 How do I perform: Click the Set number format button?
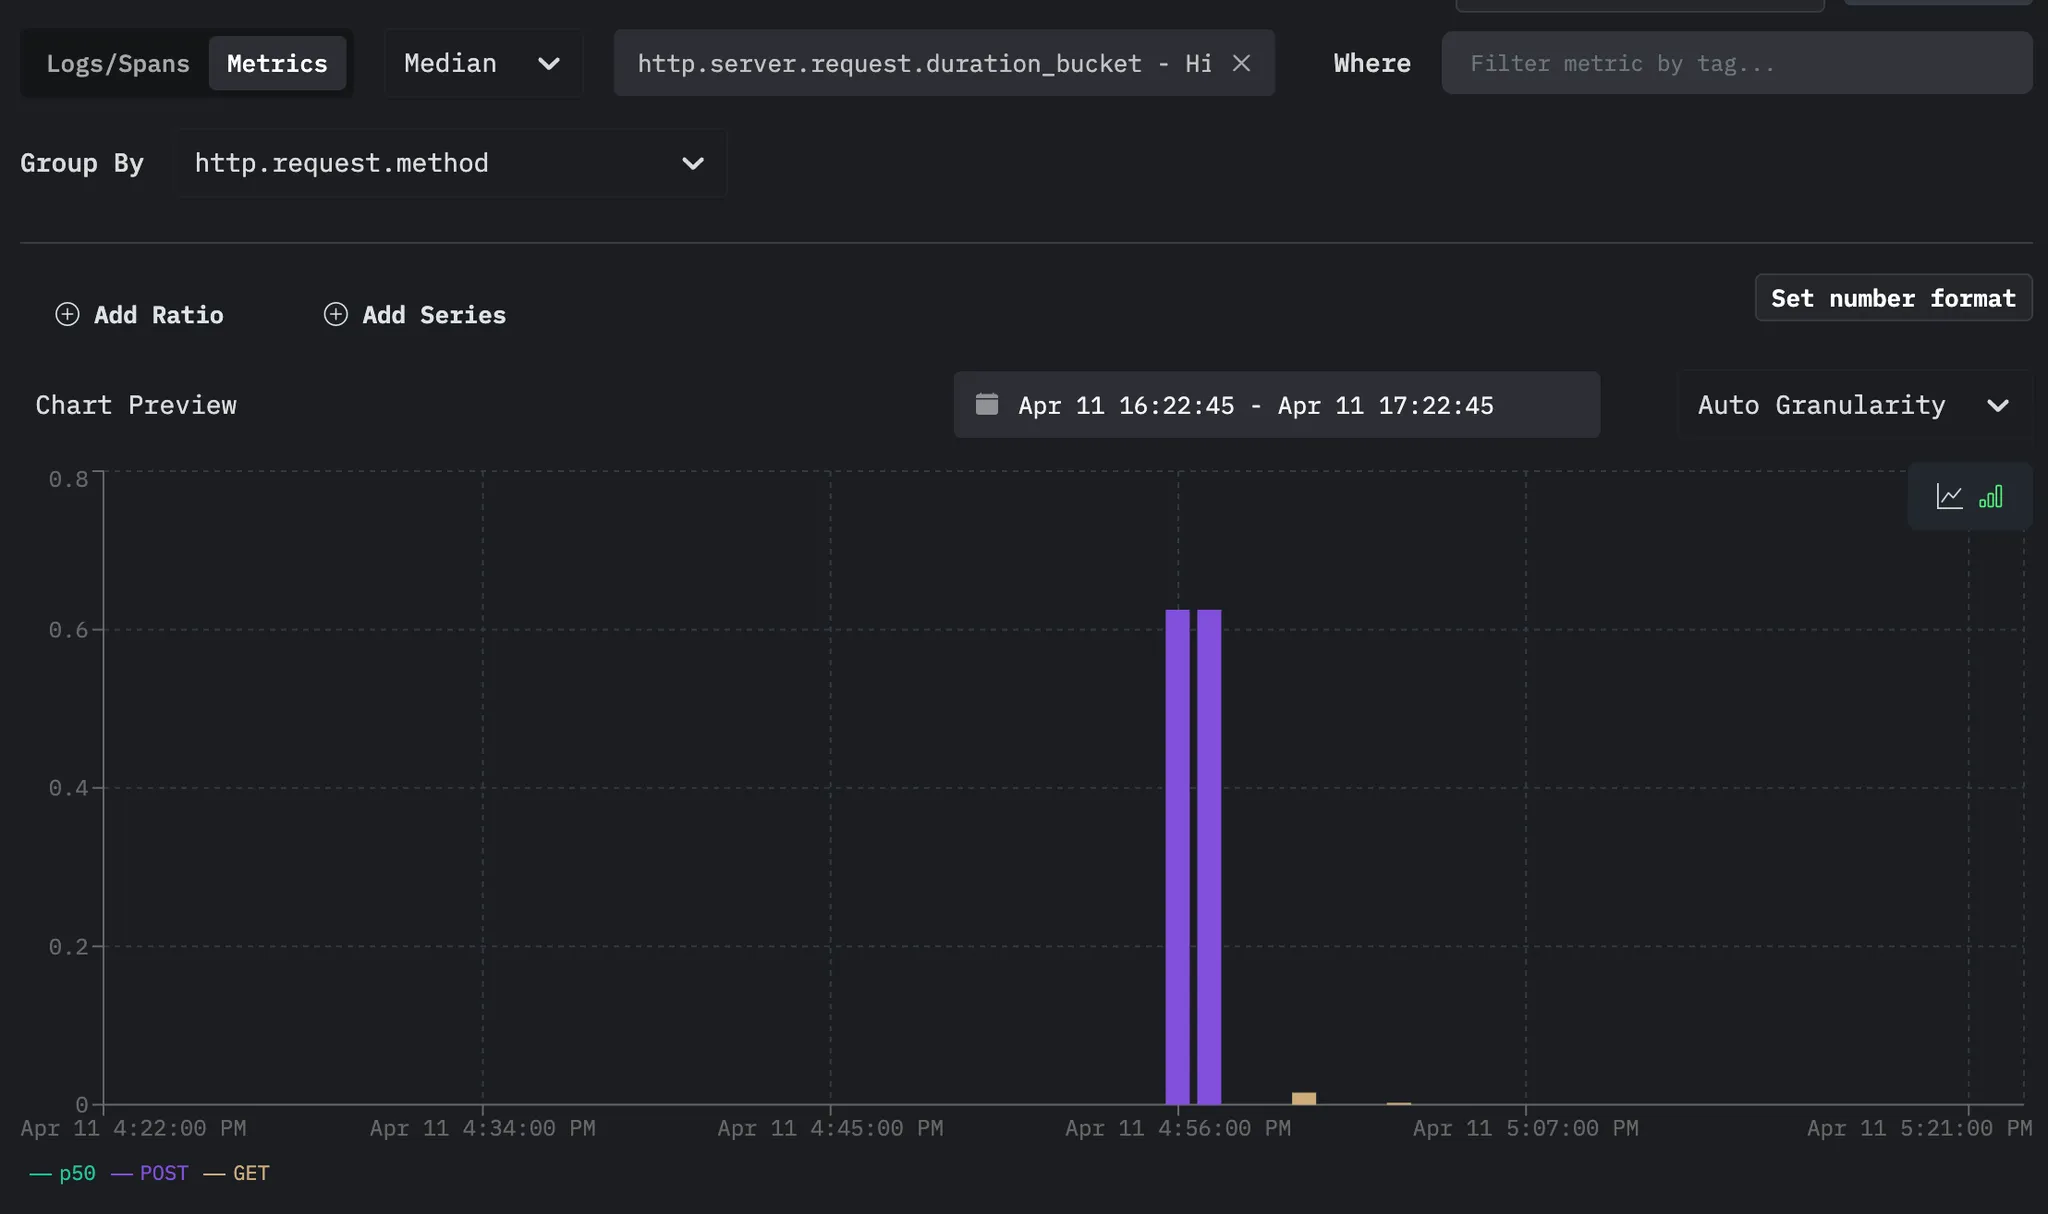click(1892, 297)
